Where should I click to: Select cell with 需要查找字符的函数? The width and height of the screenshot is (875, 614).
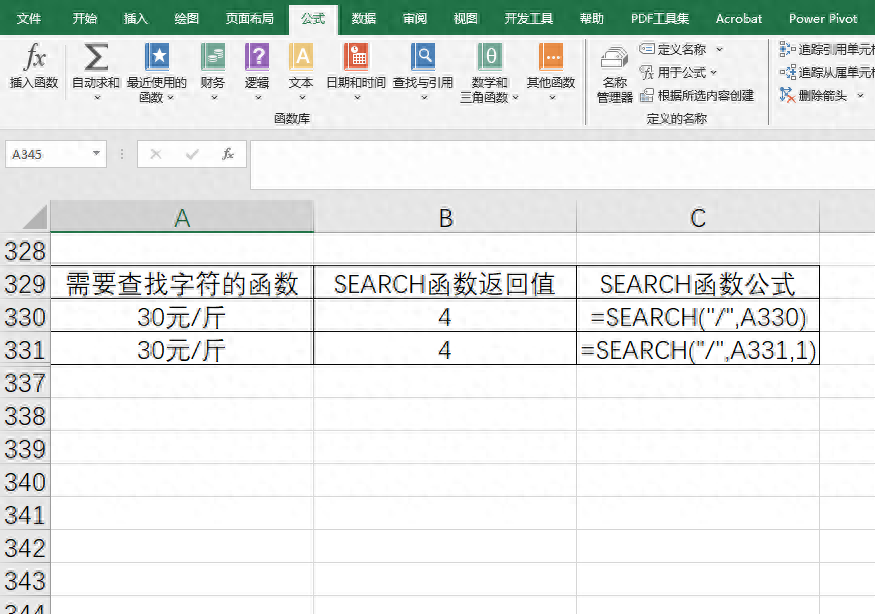pyautogui.click(x=182, y=282)
